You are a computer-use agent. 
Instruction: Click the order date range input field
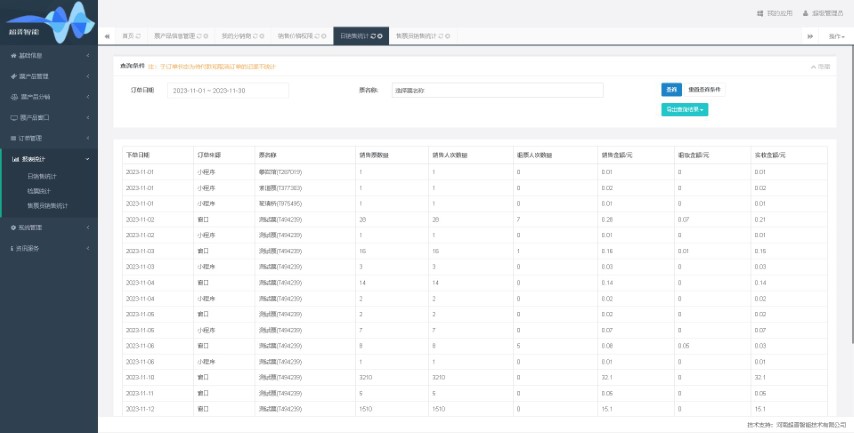click(x=228, y=90)
